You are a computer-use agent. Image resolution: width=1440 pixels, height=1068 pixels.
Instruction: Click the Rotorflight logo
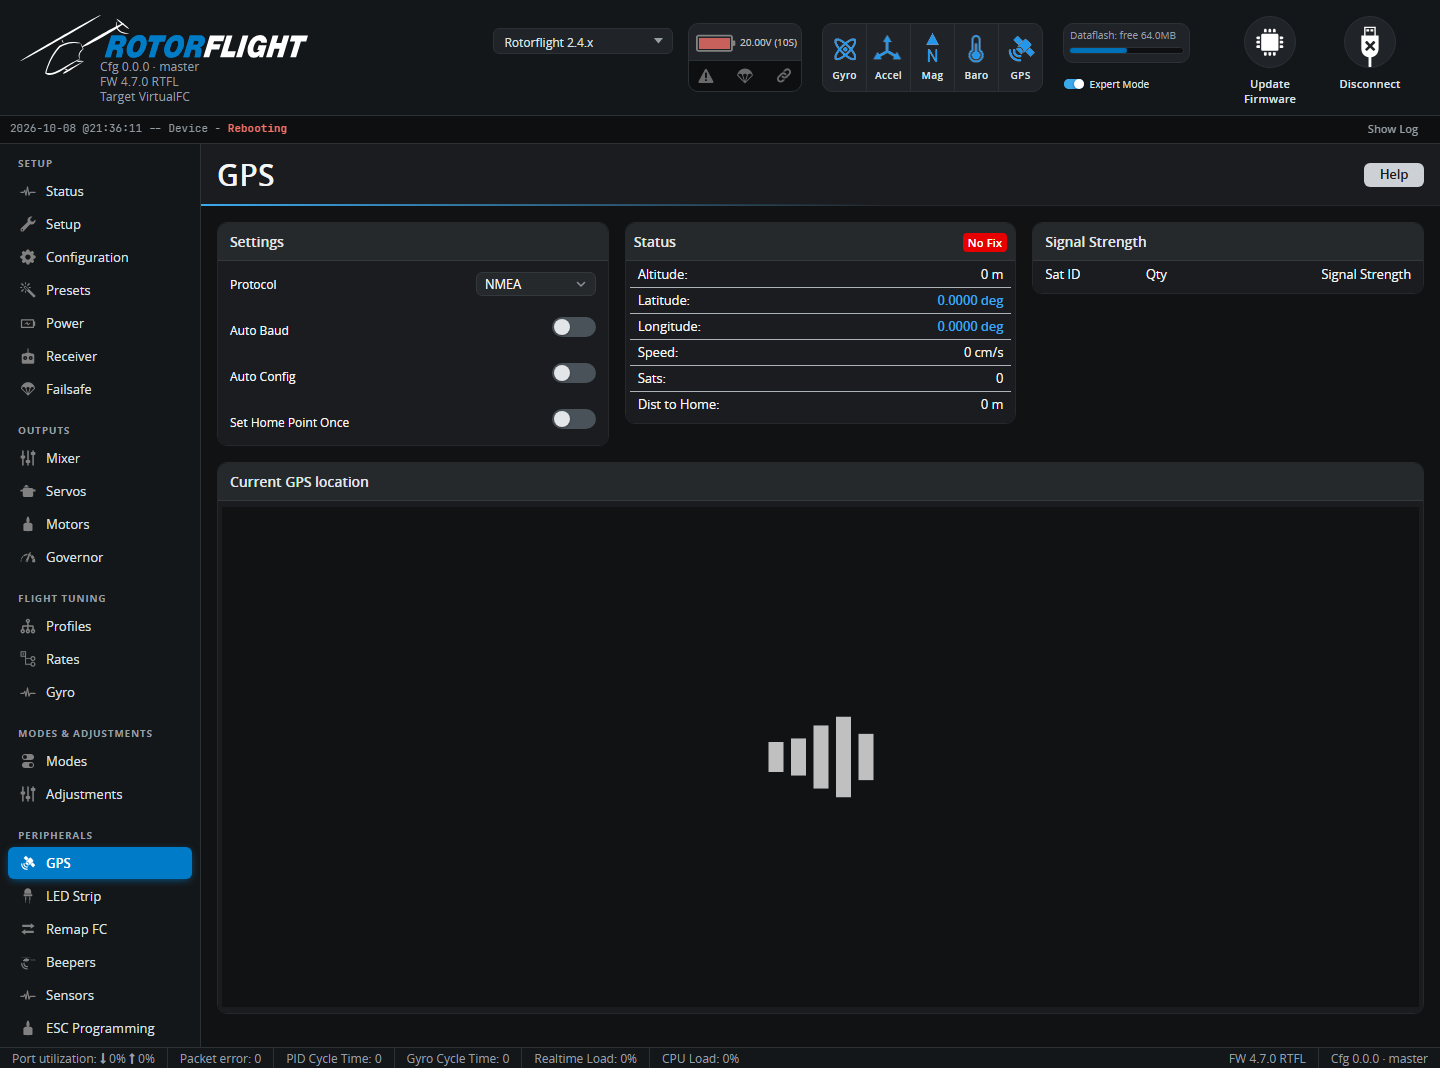164,45
